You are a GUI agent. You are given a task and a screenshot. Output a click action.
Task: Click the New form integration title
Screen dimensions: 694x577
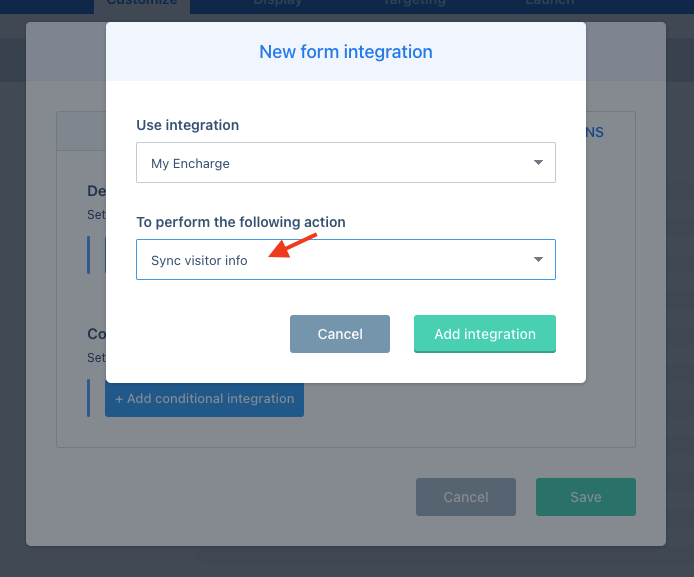(346, 52)
